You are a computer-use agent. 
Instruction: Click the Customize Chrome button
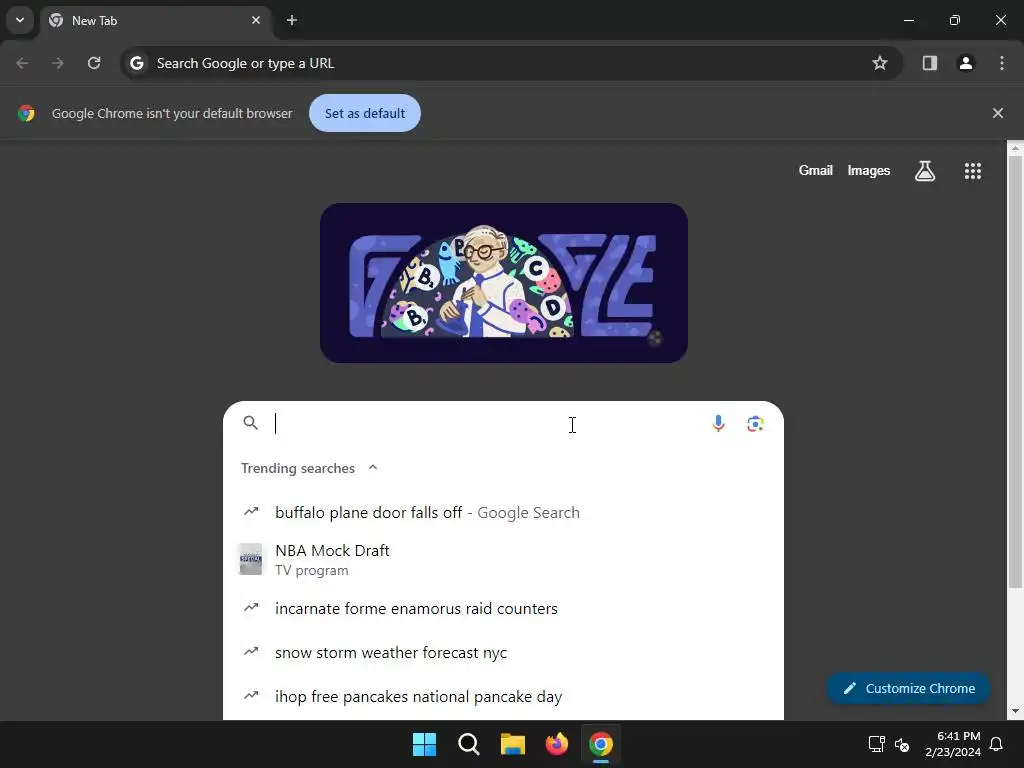click(x=908, y=688)
